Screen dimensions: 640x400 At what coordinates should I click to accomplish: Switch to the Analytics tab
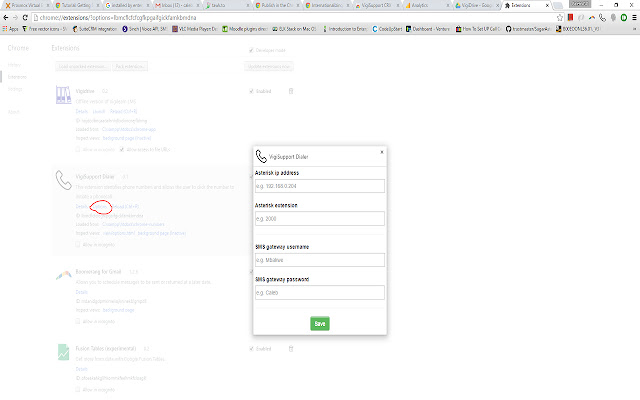427,5
